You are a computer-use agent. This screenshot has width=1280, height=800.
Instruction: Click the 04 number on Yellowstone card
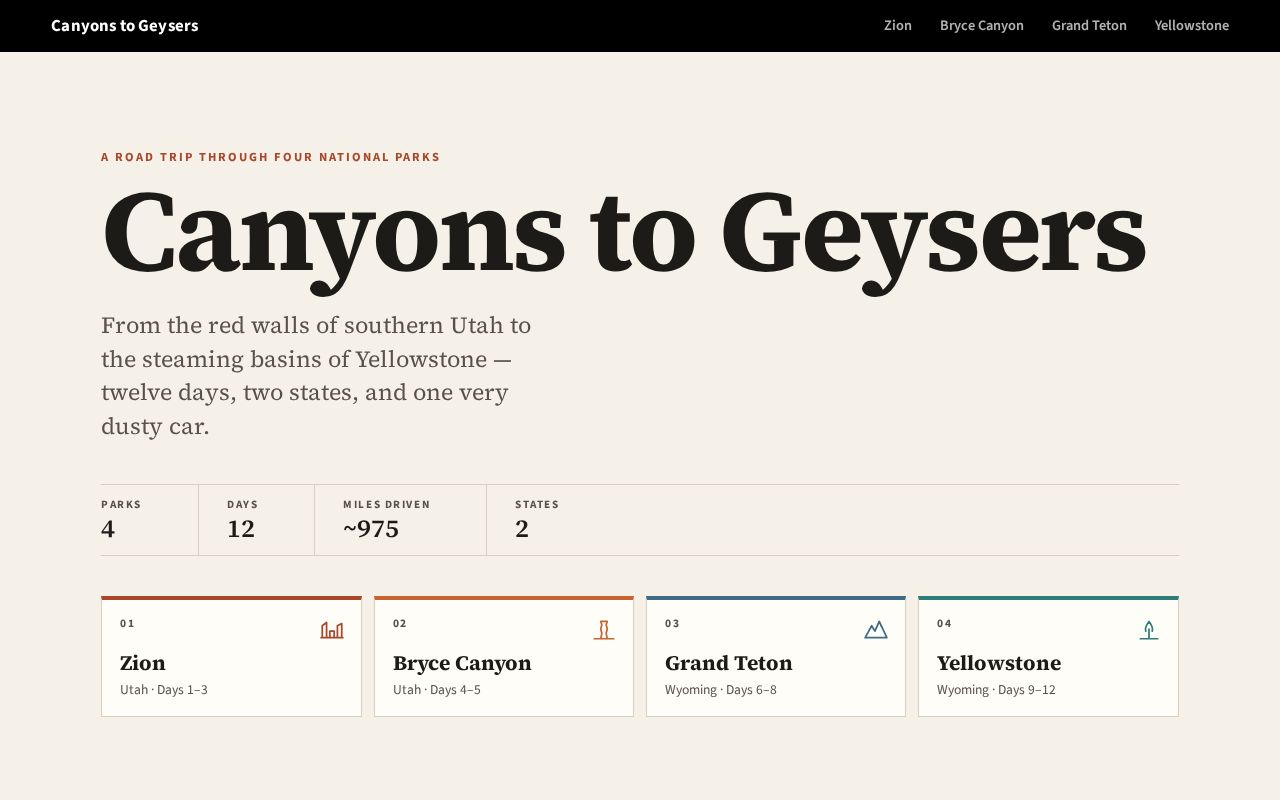click(x=944, y=624)
